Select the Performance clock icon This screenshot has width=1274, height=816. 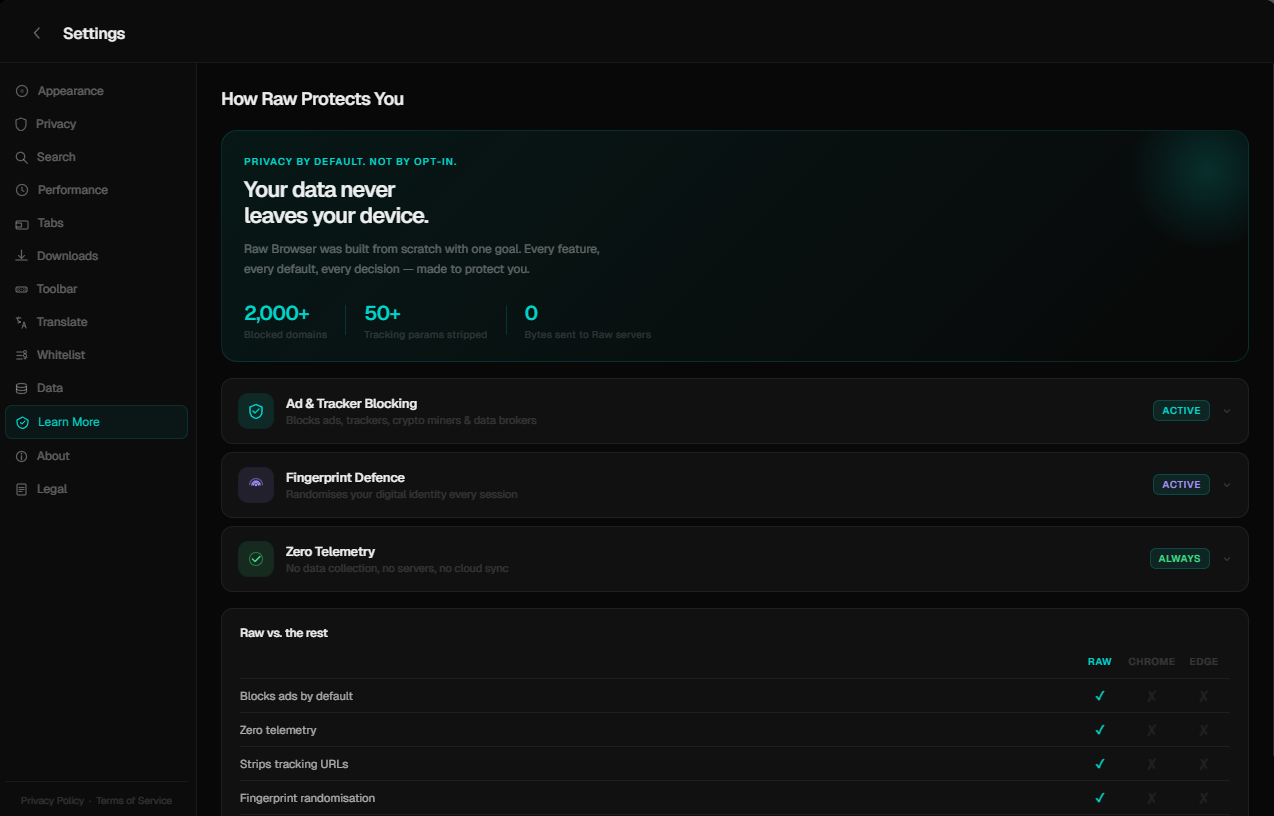point(21,189)
